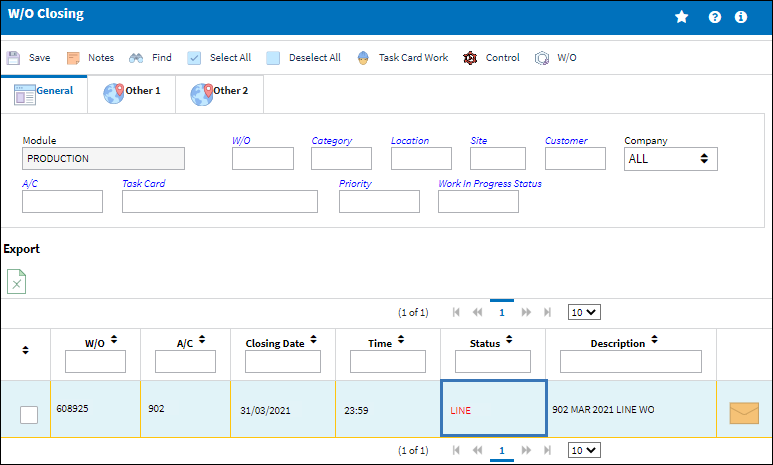Click sort arrows in checkbox column header

click(25, 350)
